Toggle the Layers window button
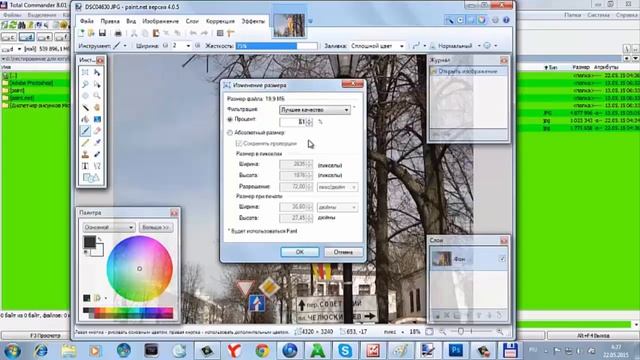Image resolution: width=640 pixels, height=360 pixels. 471,20
